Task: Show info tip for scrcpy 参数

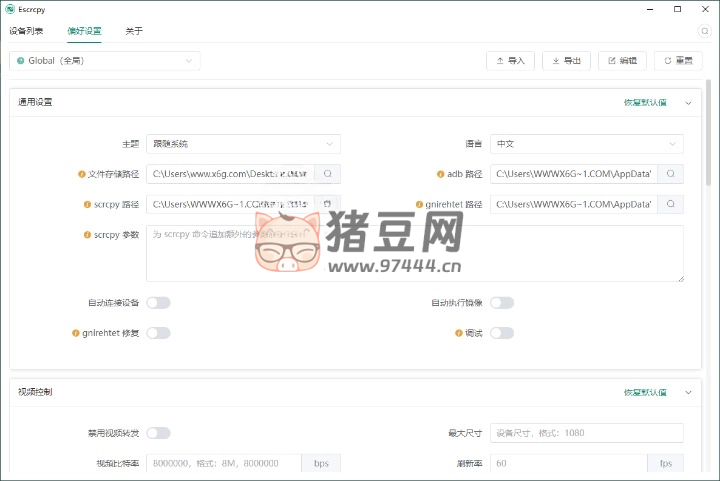Action: 87,235
